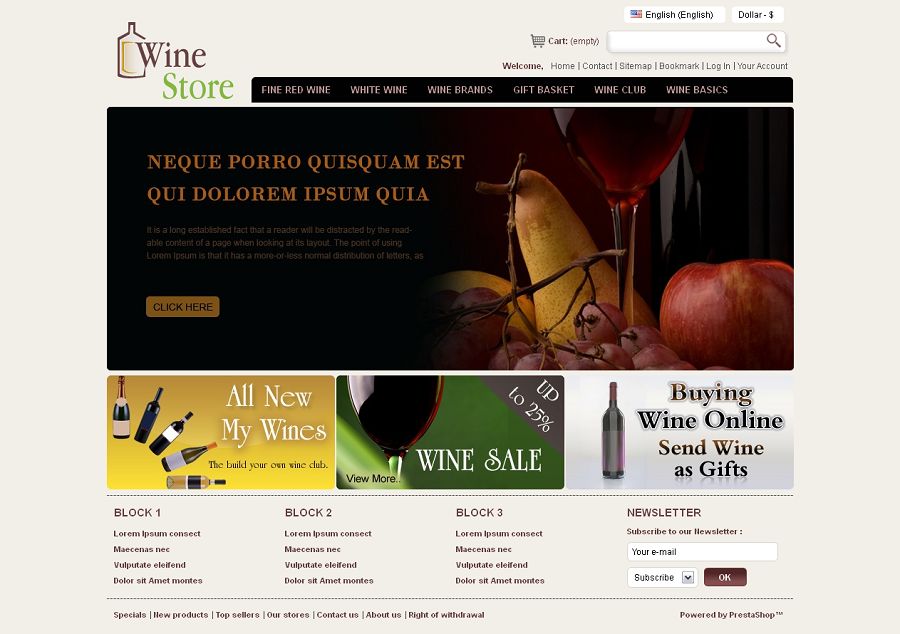Click inside the search text box
The image size is (900, 634).
686,41
